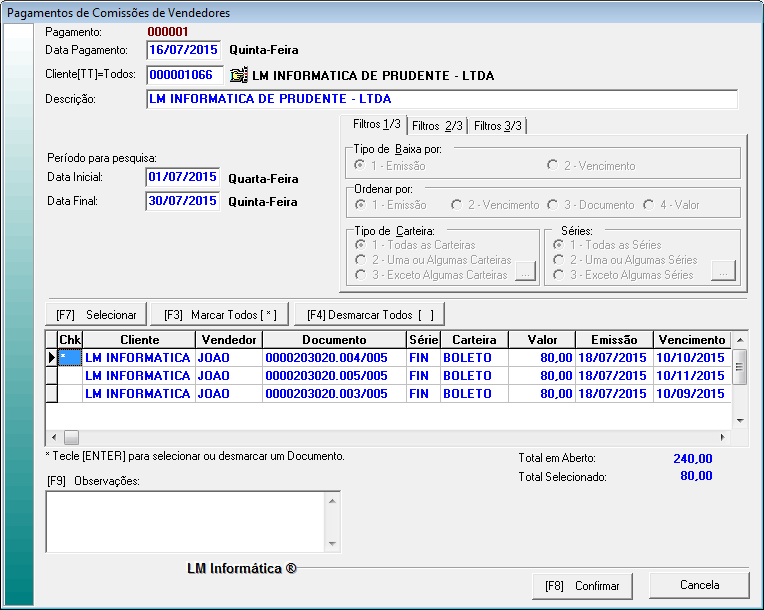764x610 pixels.
Task: Click inside the Observações text area
Action: coord(186,522)
